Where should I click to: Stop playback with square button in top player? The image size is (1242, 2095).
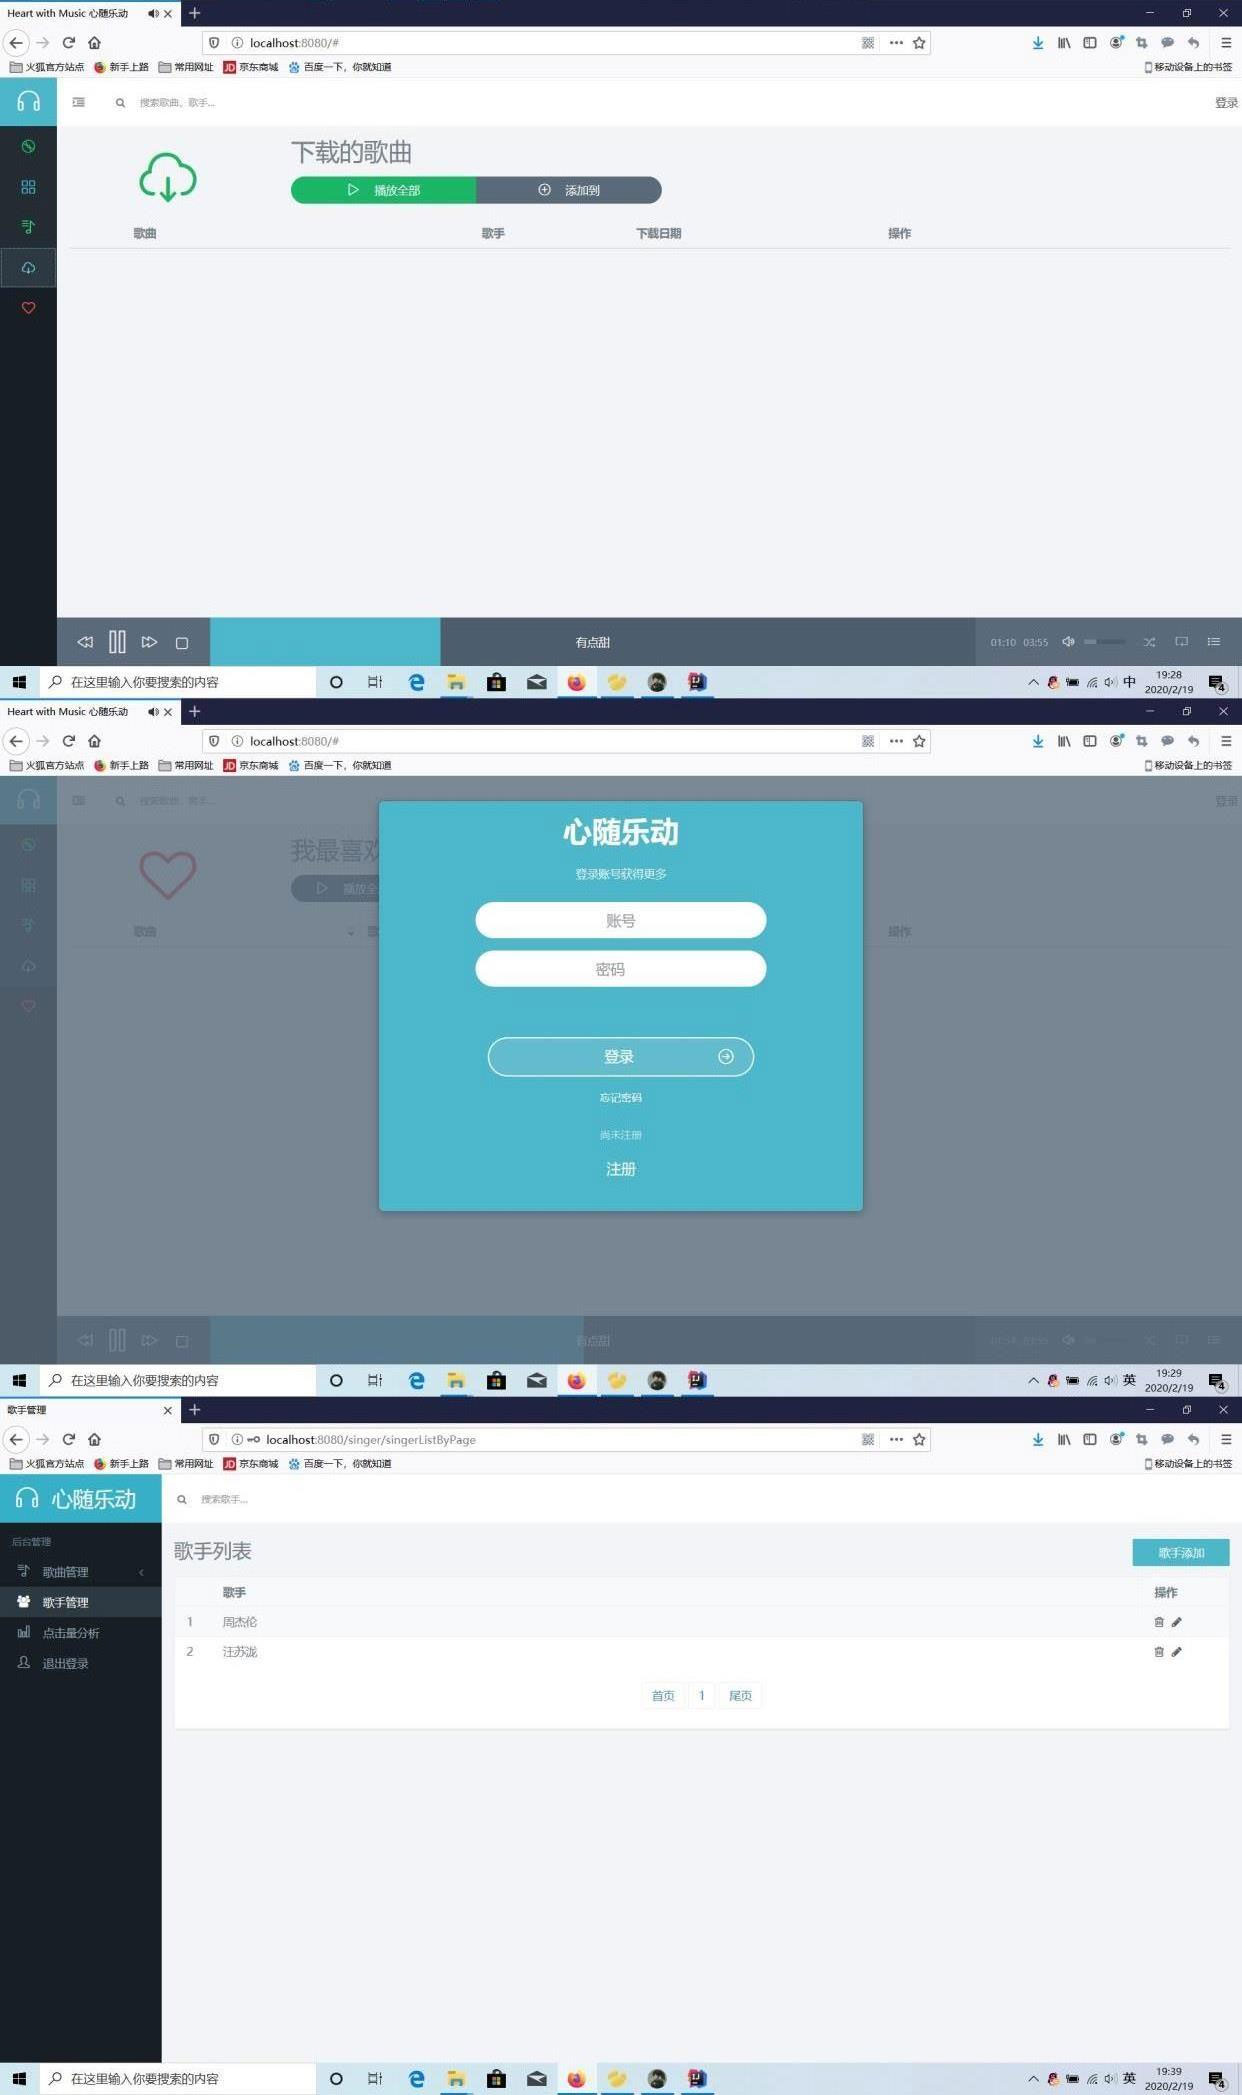point(182,643)
